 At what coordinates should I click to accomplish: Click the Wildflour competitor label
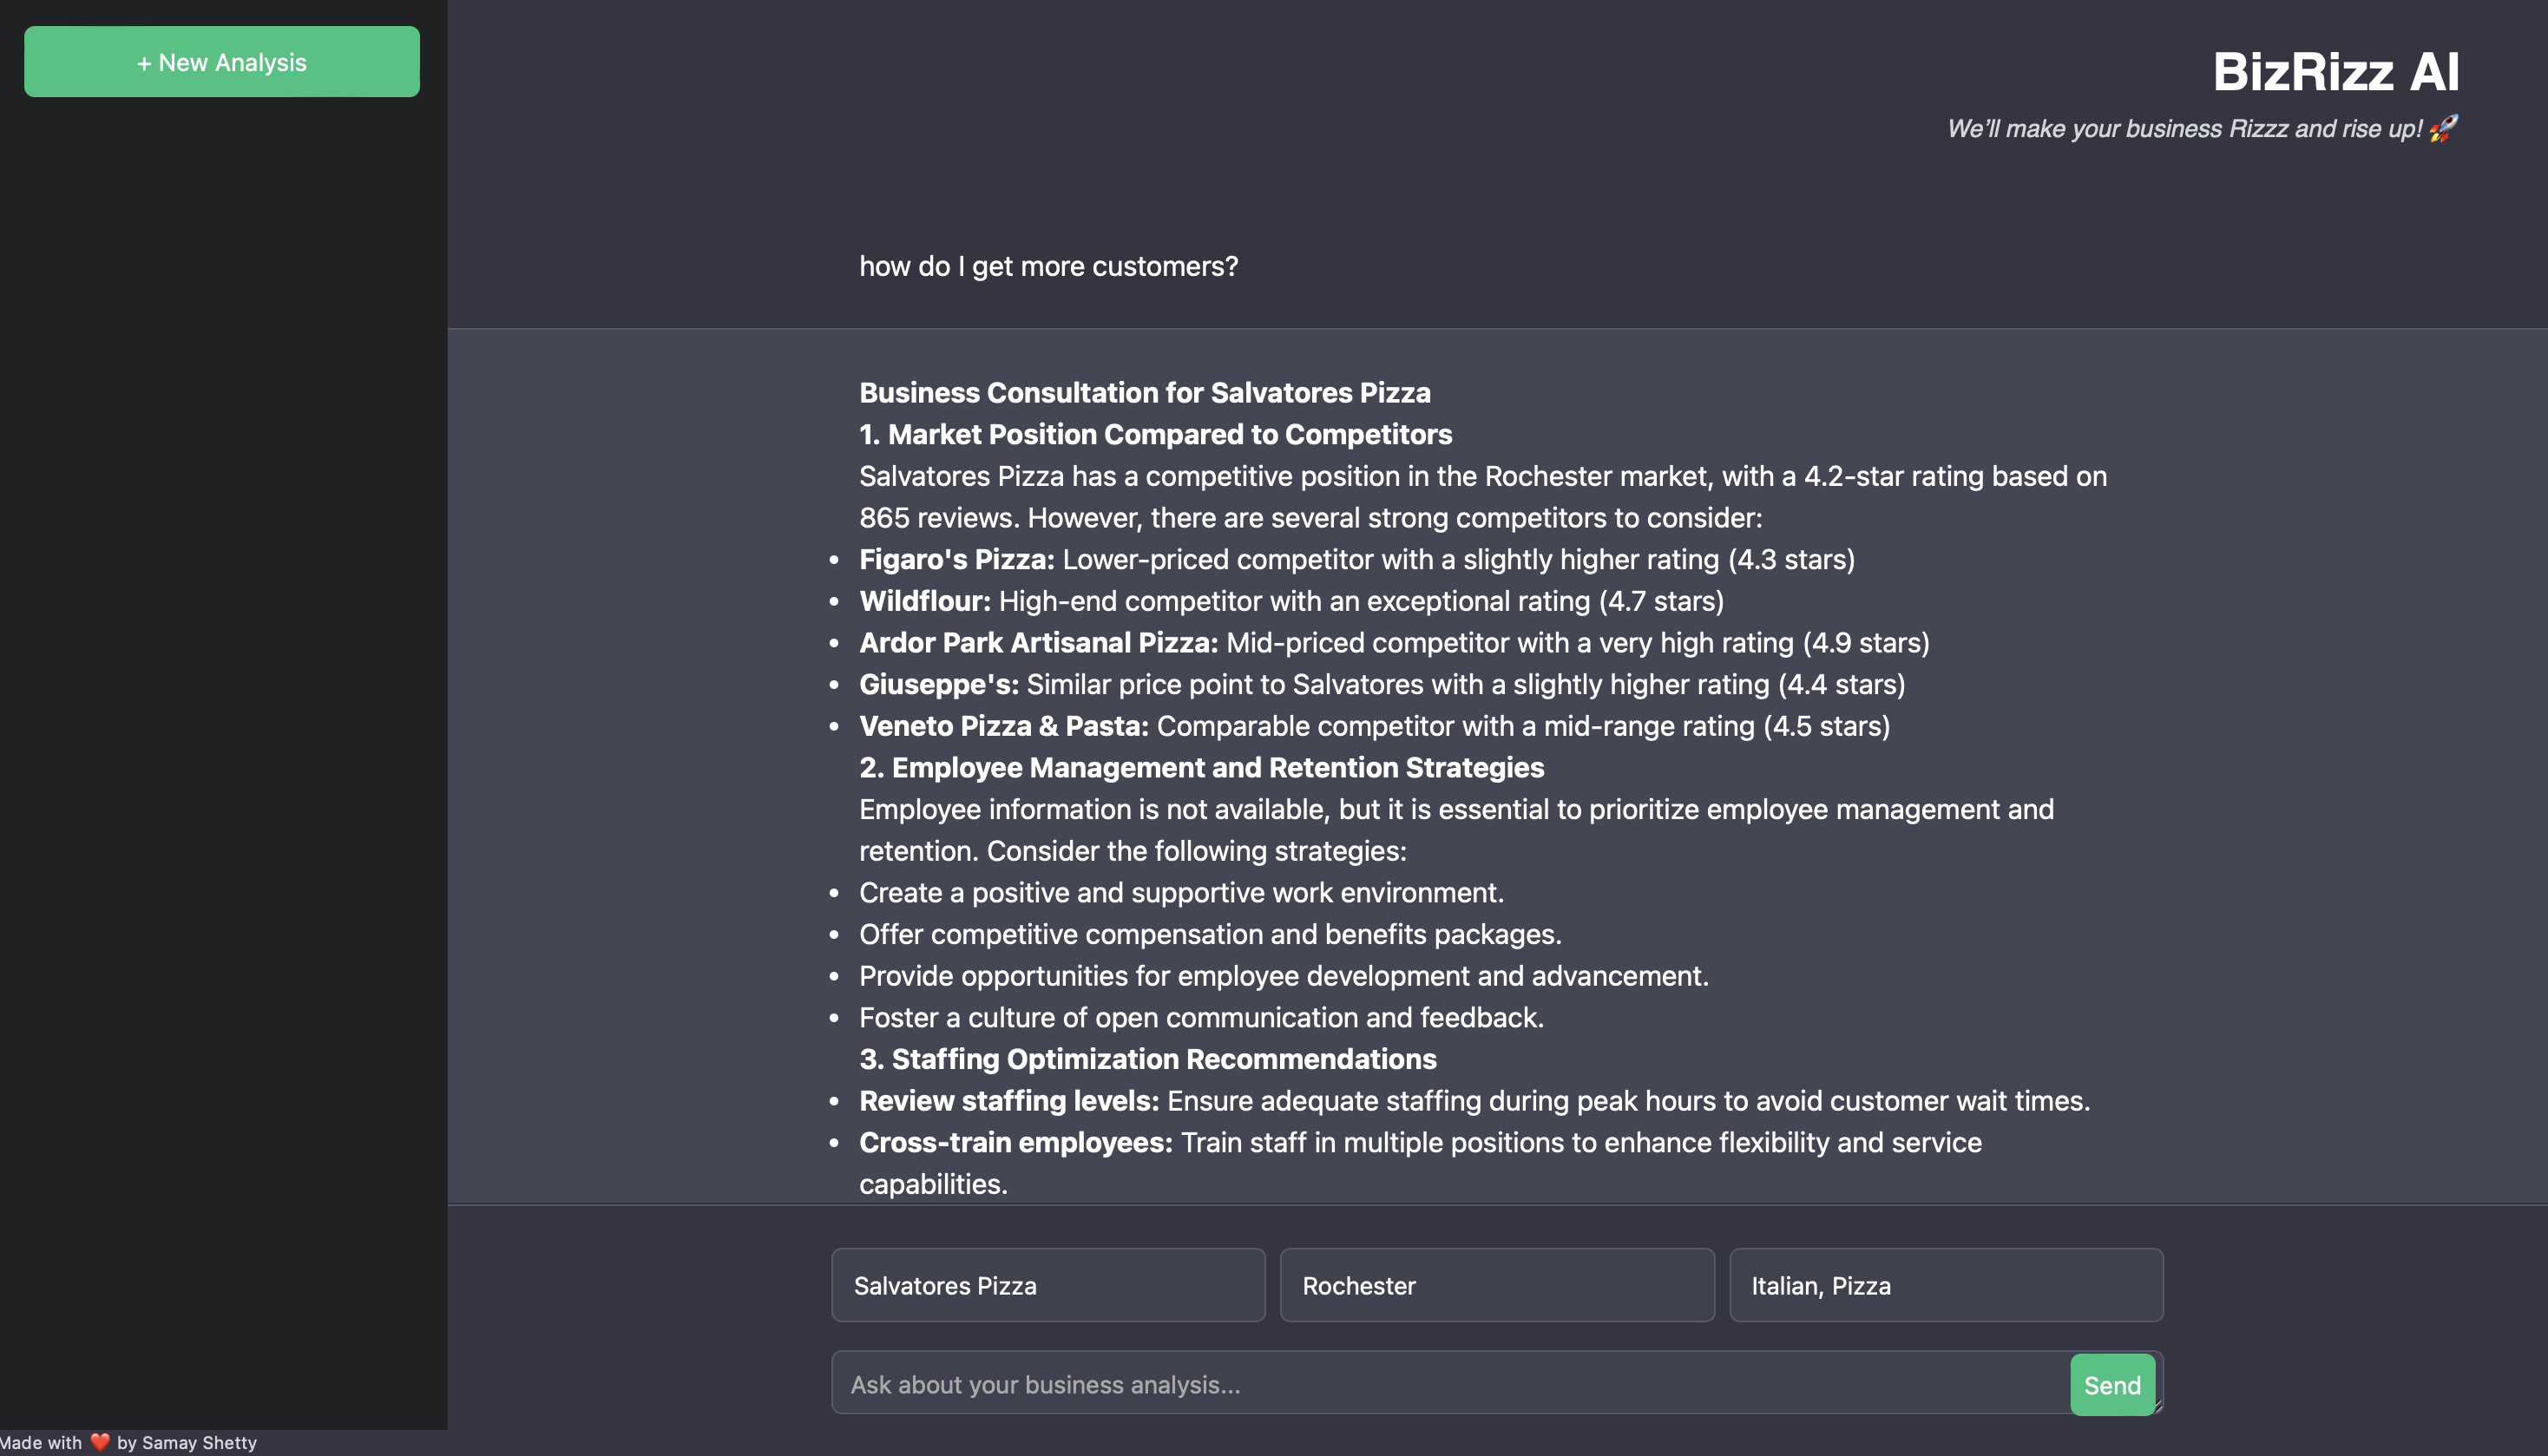[924, 601]
